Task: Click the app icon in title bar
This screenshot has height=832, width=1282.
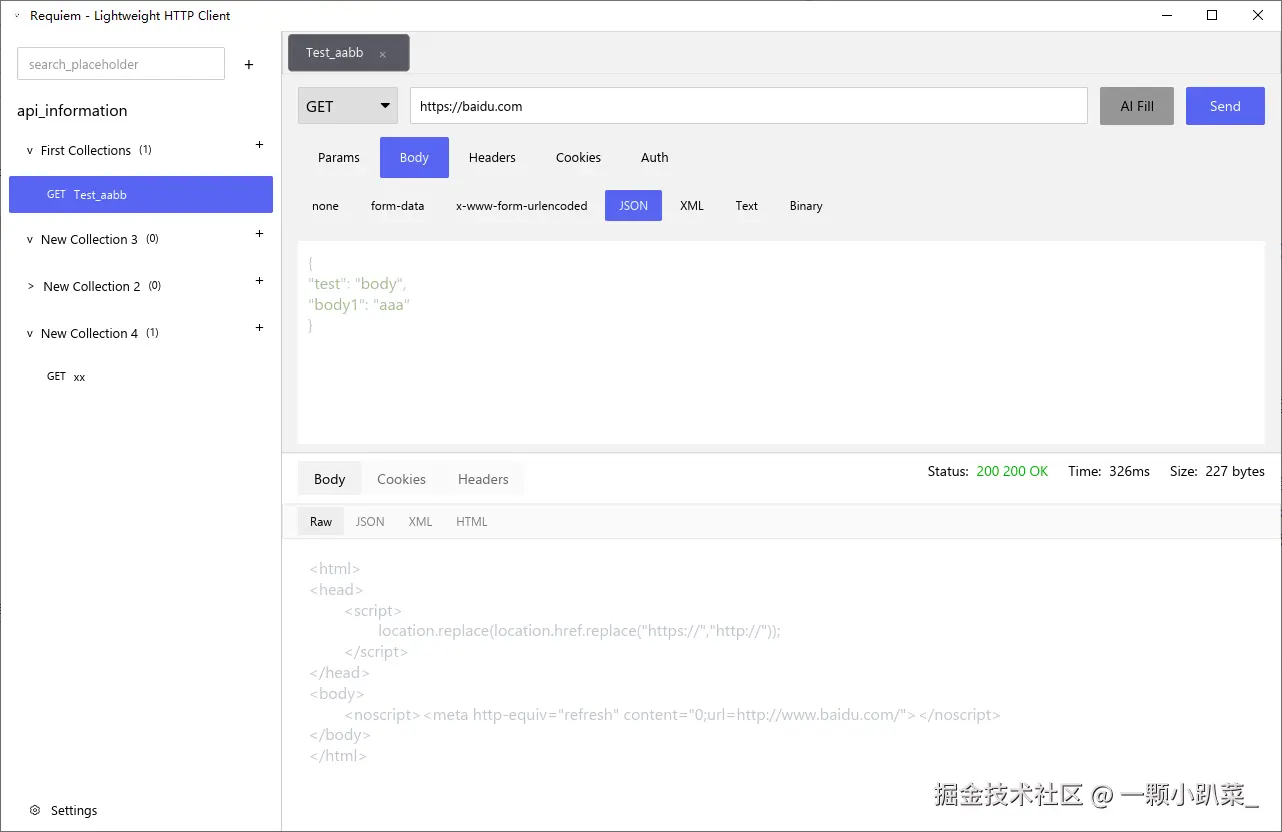Action: [17, 16]
